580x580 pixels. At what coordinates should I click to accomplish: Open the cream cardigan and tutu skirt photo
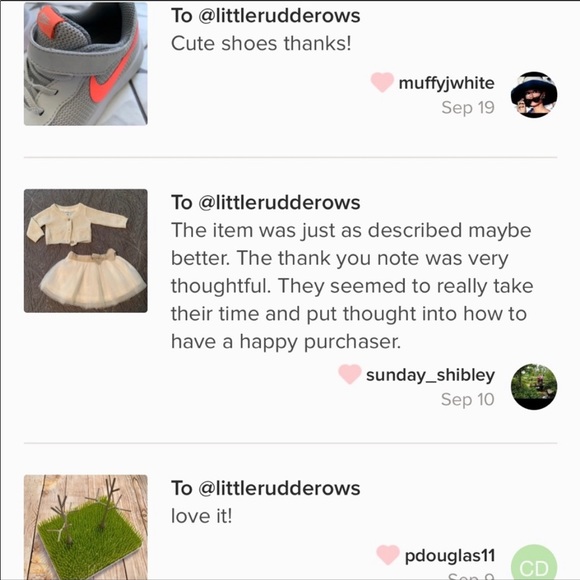coord(86,251)
